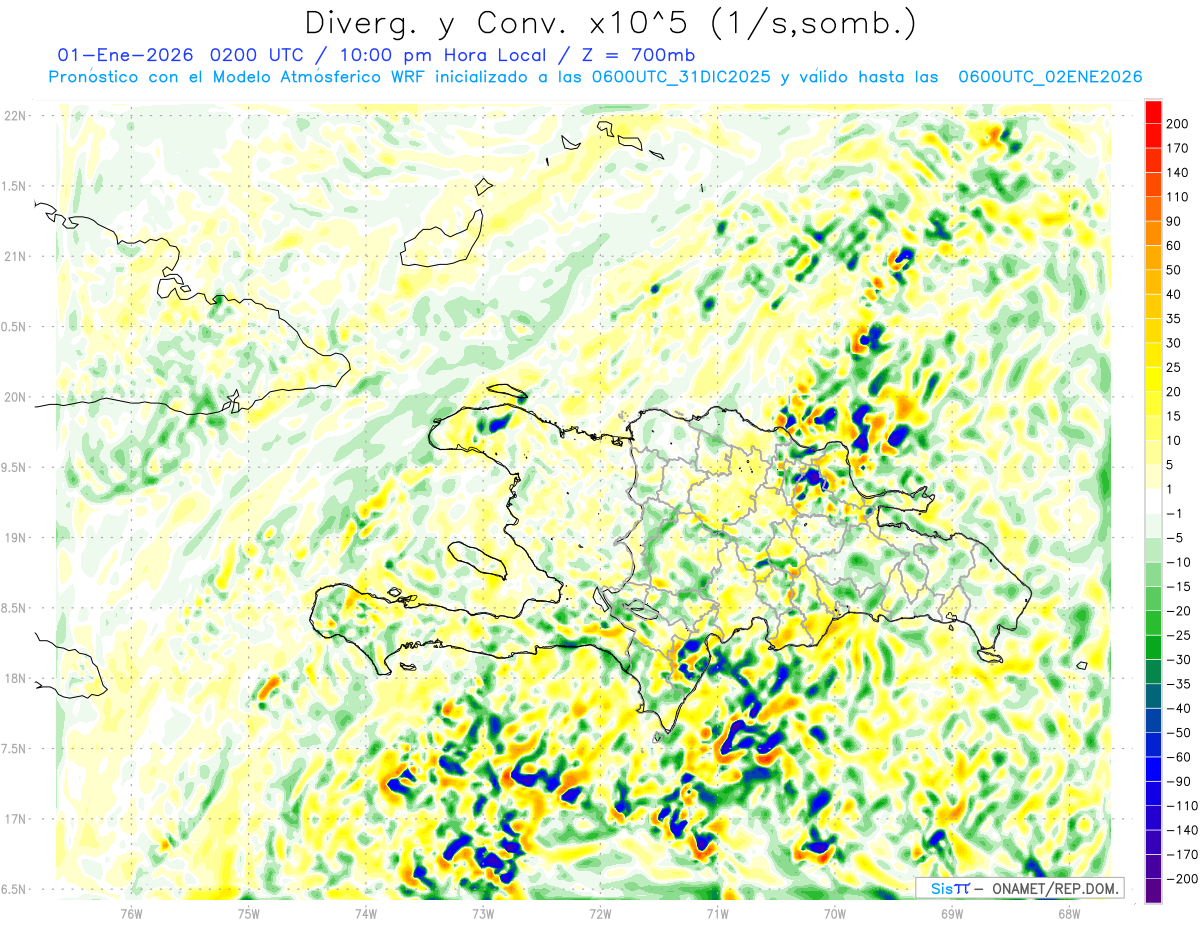Click the 9.5N latitude label
Viewport: 1200px width, 927px height.
click(x=15, y=468)
